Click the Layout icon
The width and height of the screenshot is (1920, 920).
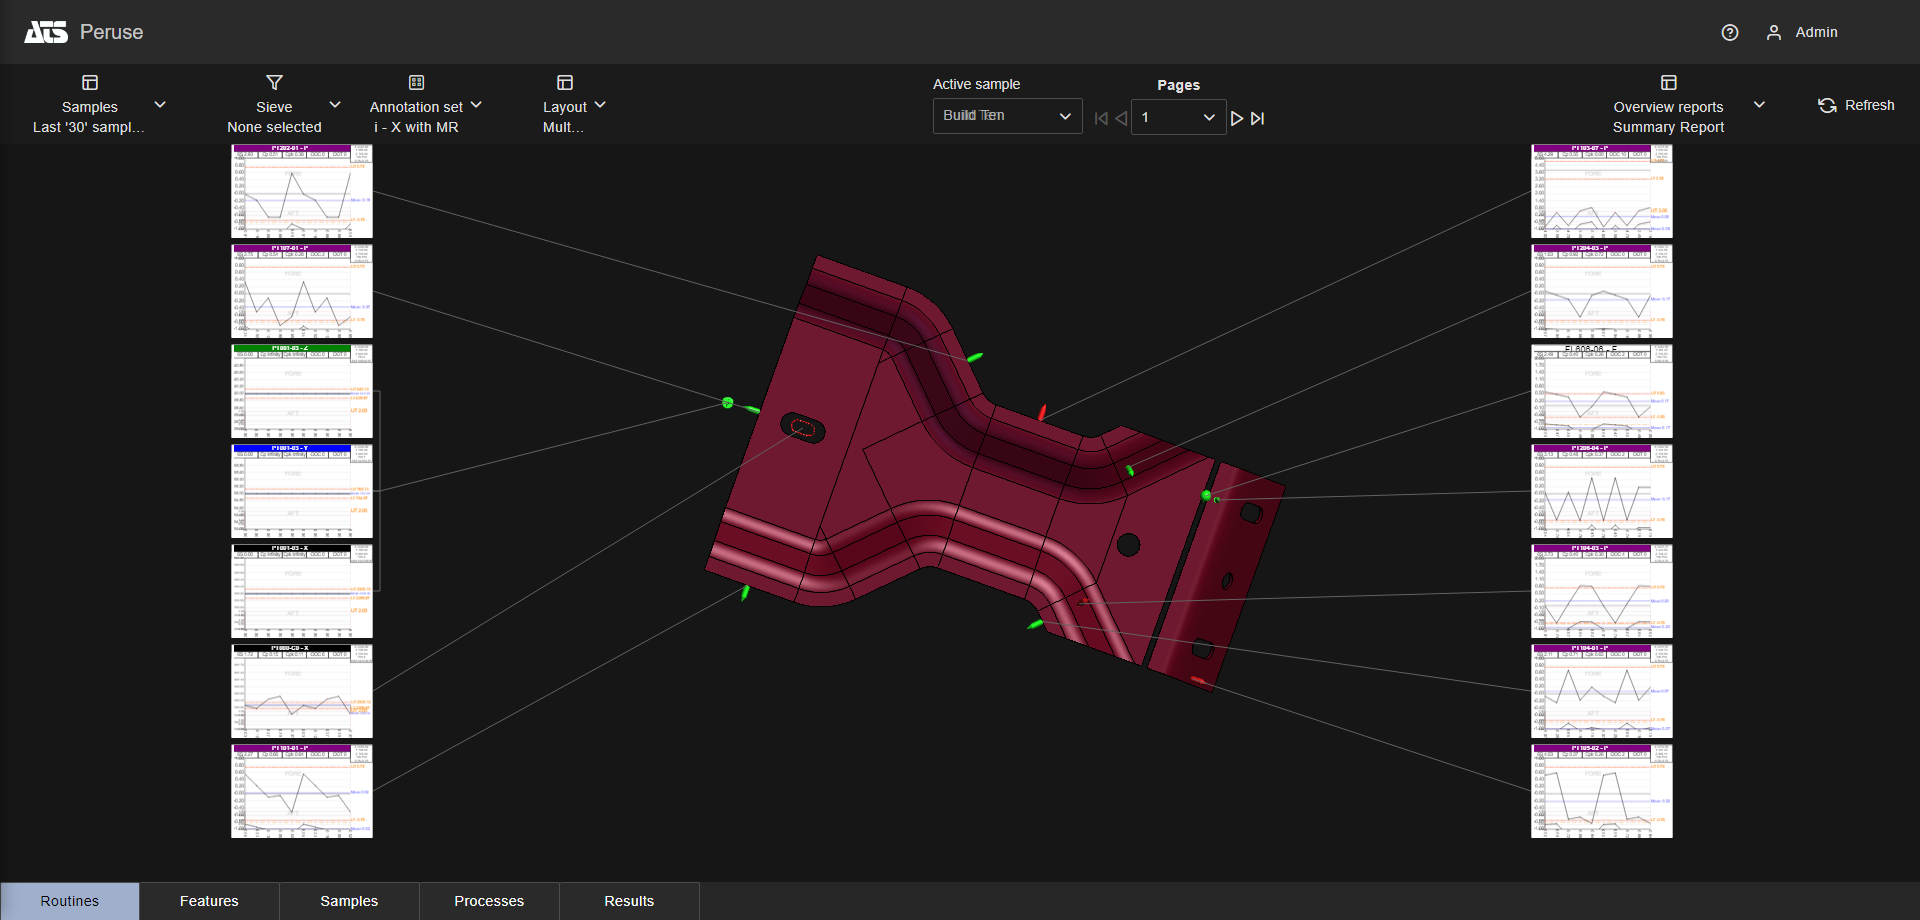tap(565, 82)
